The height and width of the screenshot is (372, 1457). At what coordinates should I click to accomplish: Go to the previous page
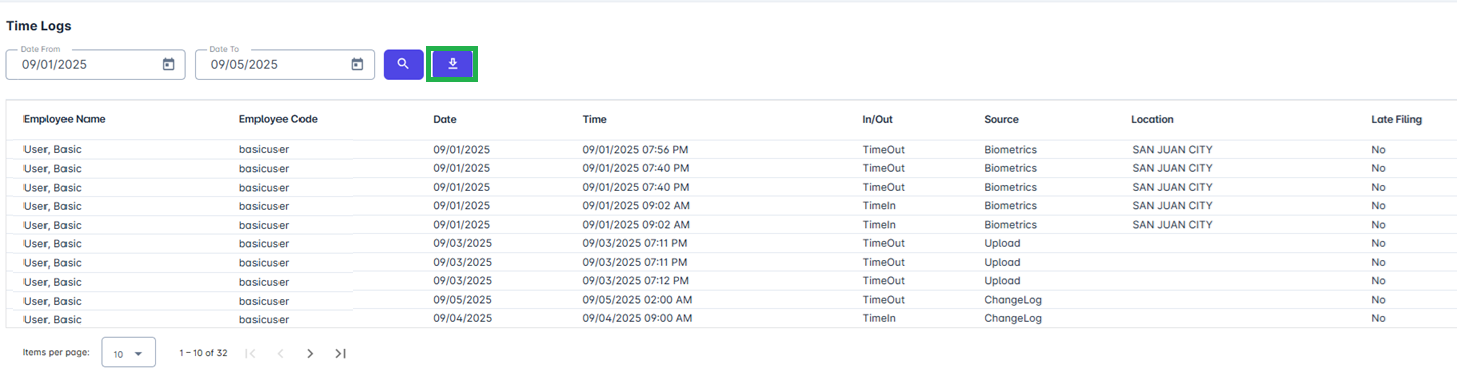point(280,353)
